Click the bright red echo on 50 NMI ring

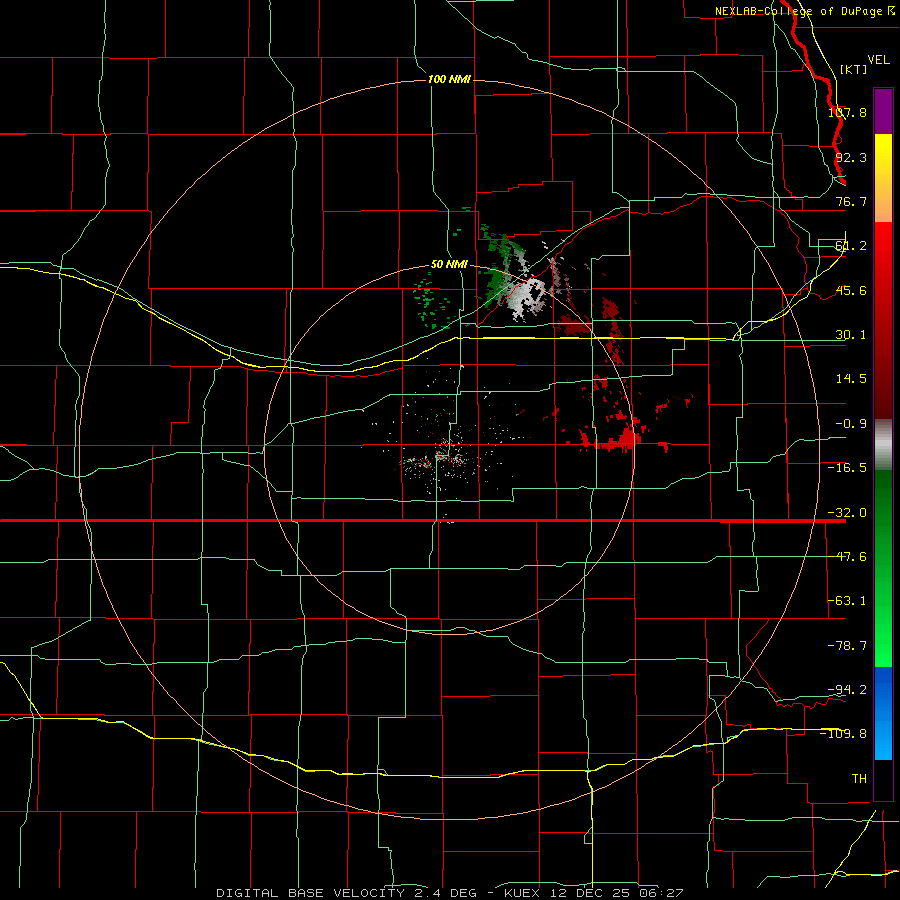pyautogui.click(x=627, y=439)
